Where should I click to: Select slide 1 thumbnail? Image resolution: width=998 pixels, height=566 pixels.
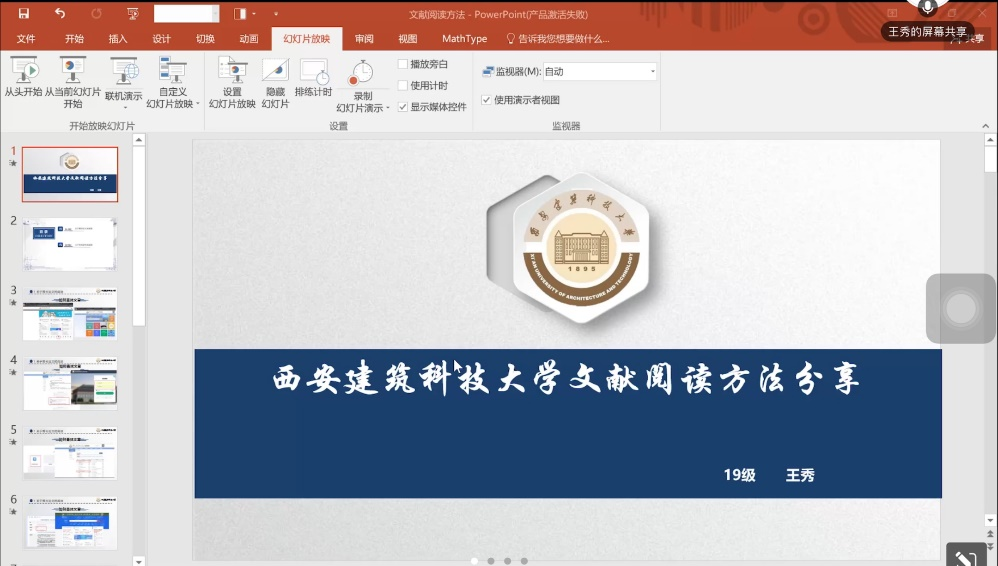point(70,174)
